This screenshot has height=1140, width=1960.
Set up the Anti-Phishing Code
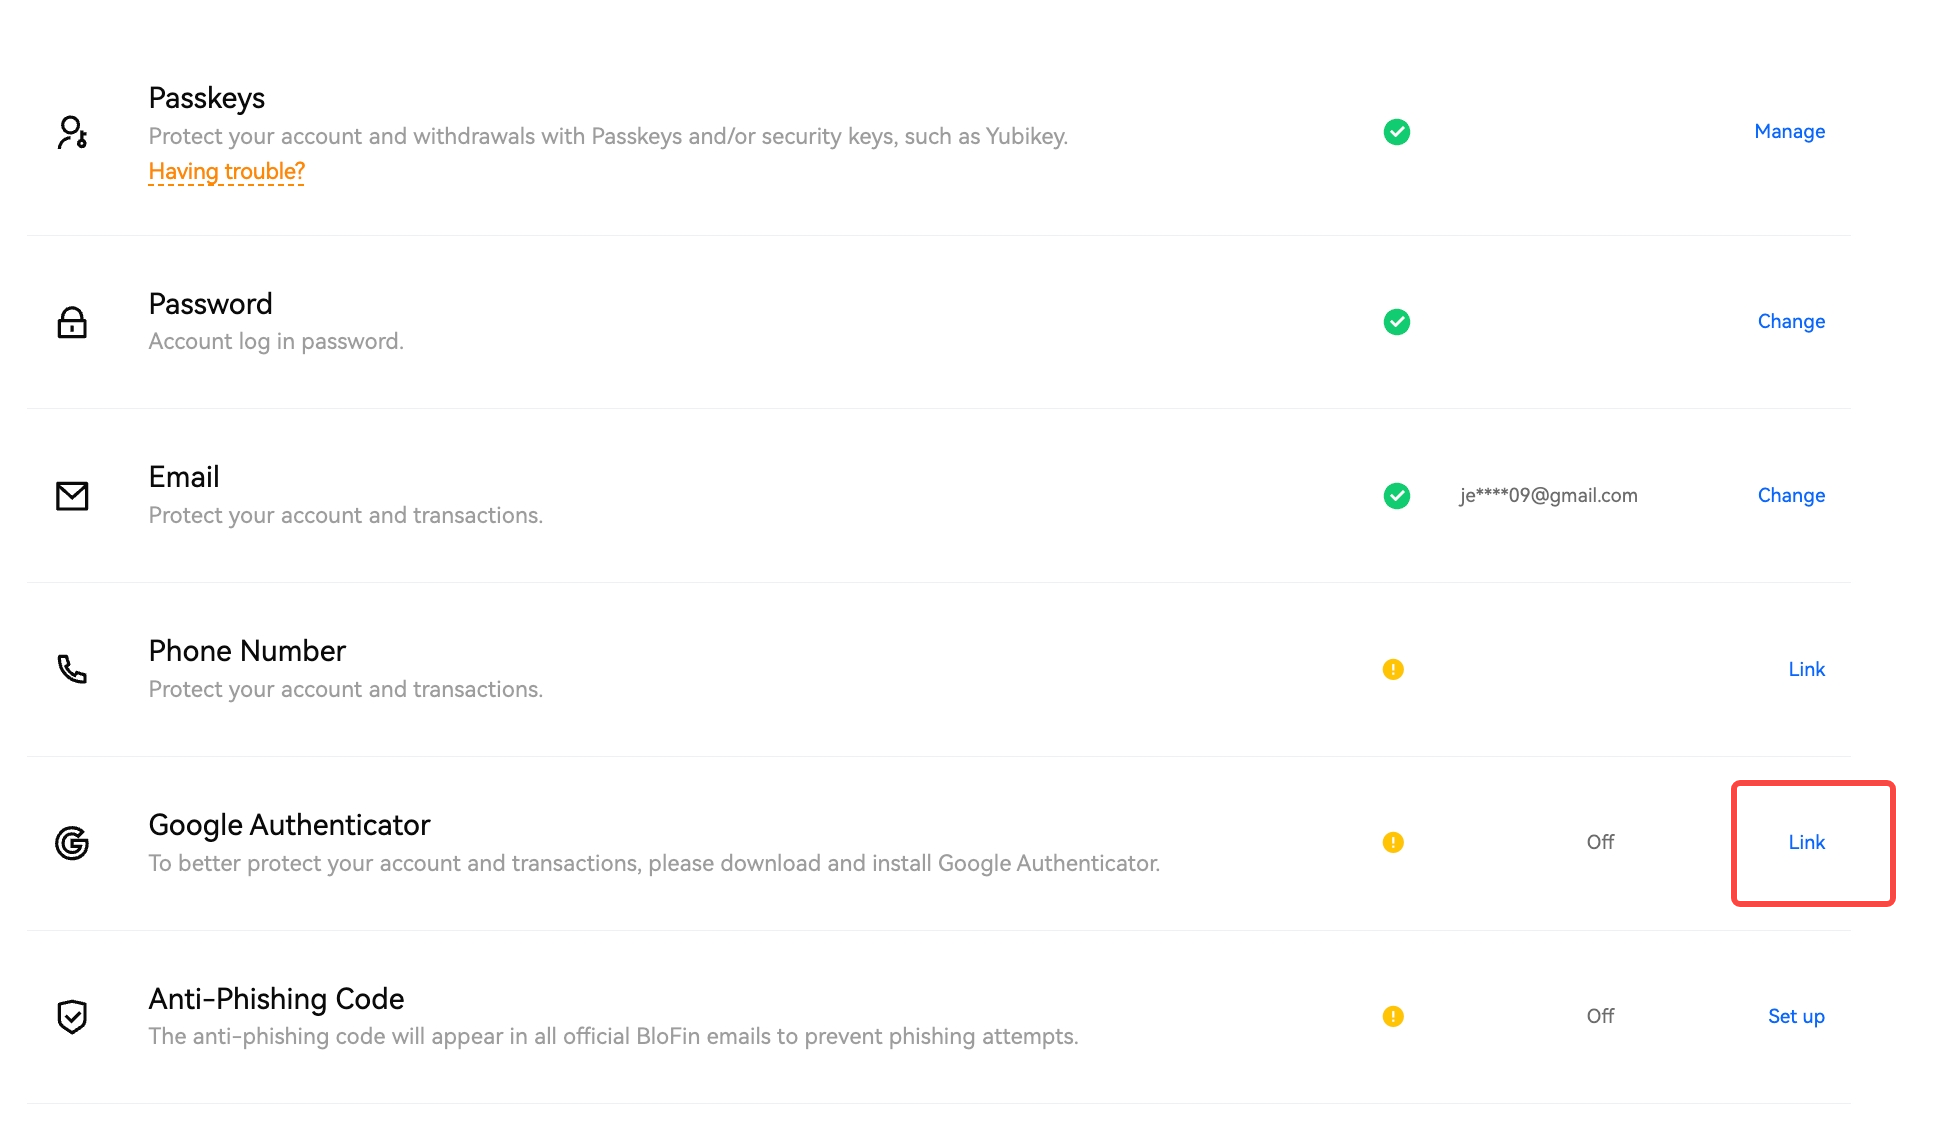point(1796,1016)
